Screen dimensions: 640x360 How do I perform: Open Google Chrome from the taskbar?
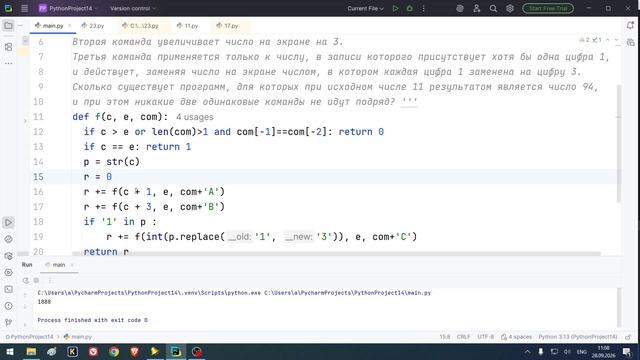pyautogui.click(x=114, y=352)
